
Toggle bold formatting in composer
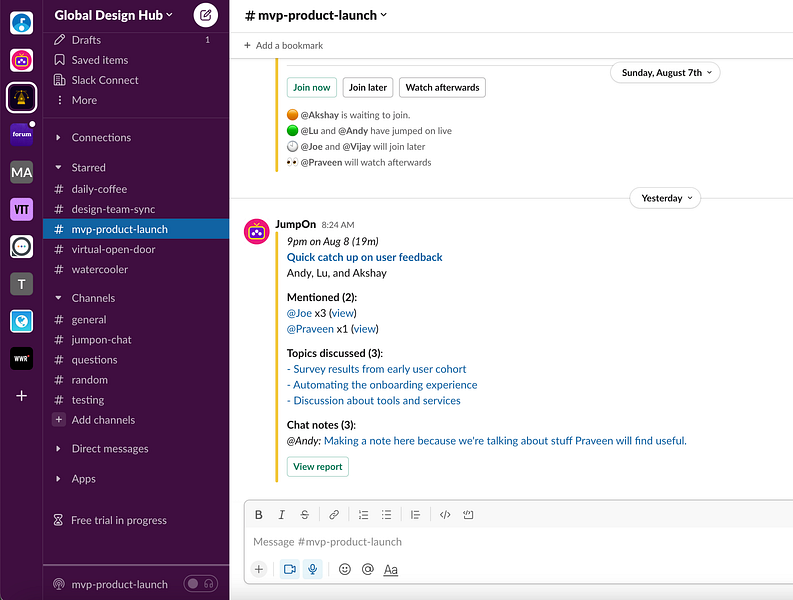[258, 515]
